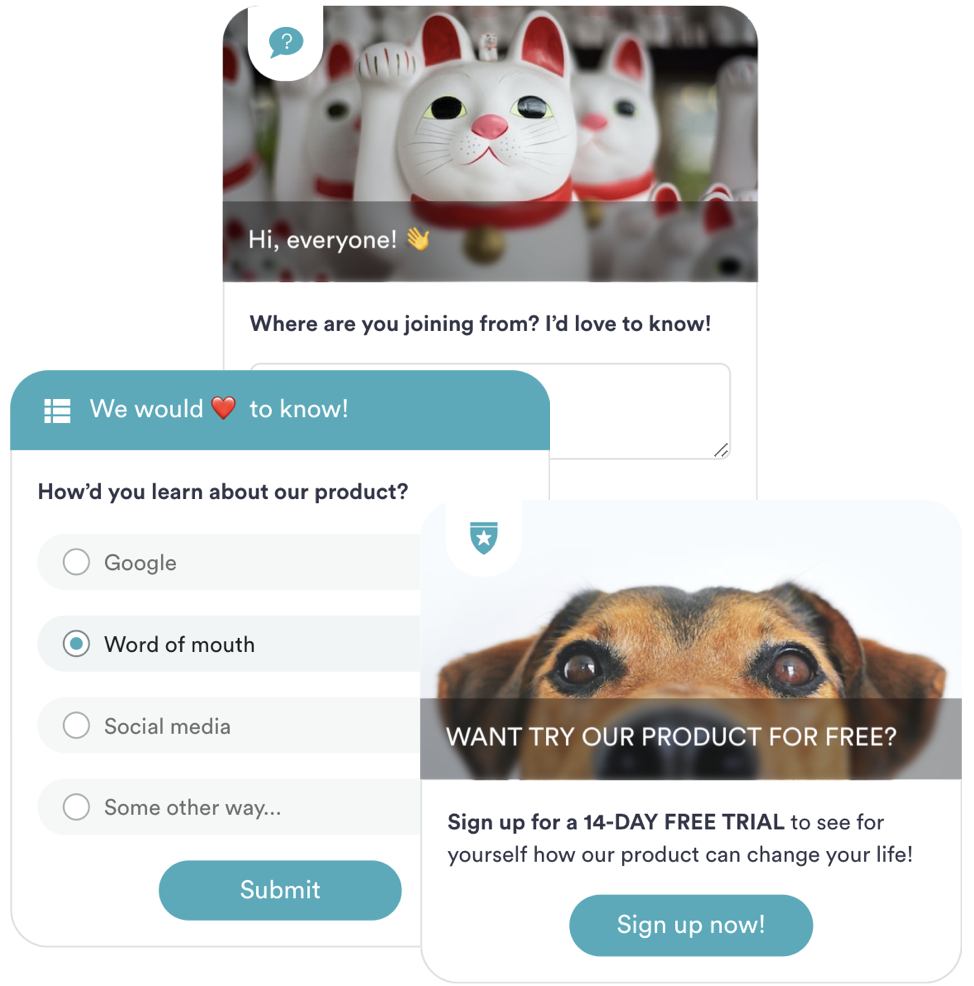Image resolution: width=974 pixels, height=986 pixels.
Task: Click the question speech bubble icon
Action: click(x=286, y=42)
